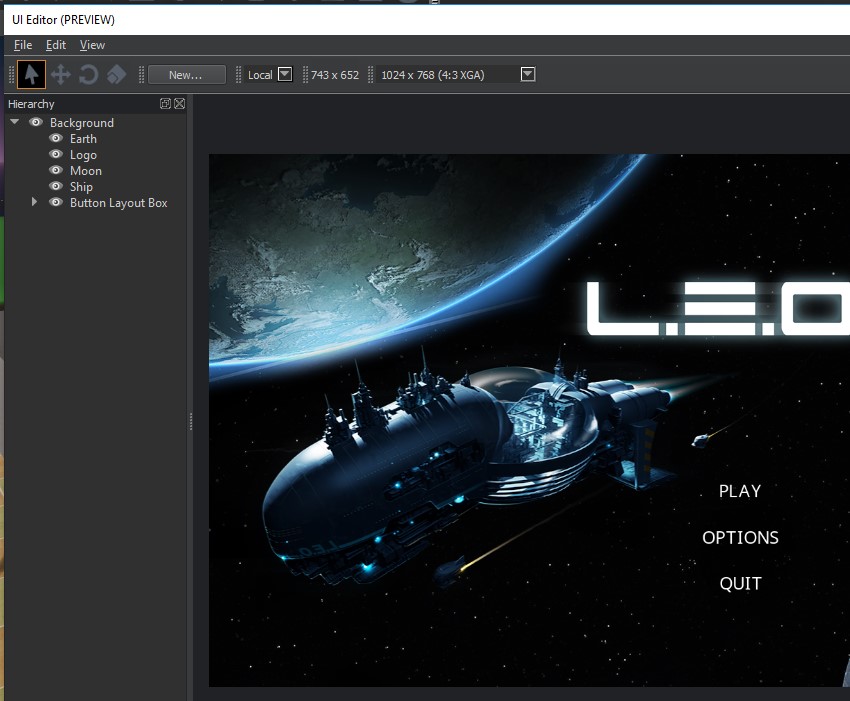Hide the Logo element

(55, 154)
